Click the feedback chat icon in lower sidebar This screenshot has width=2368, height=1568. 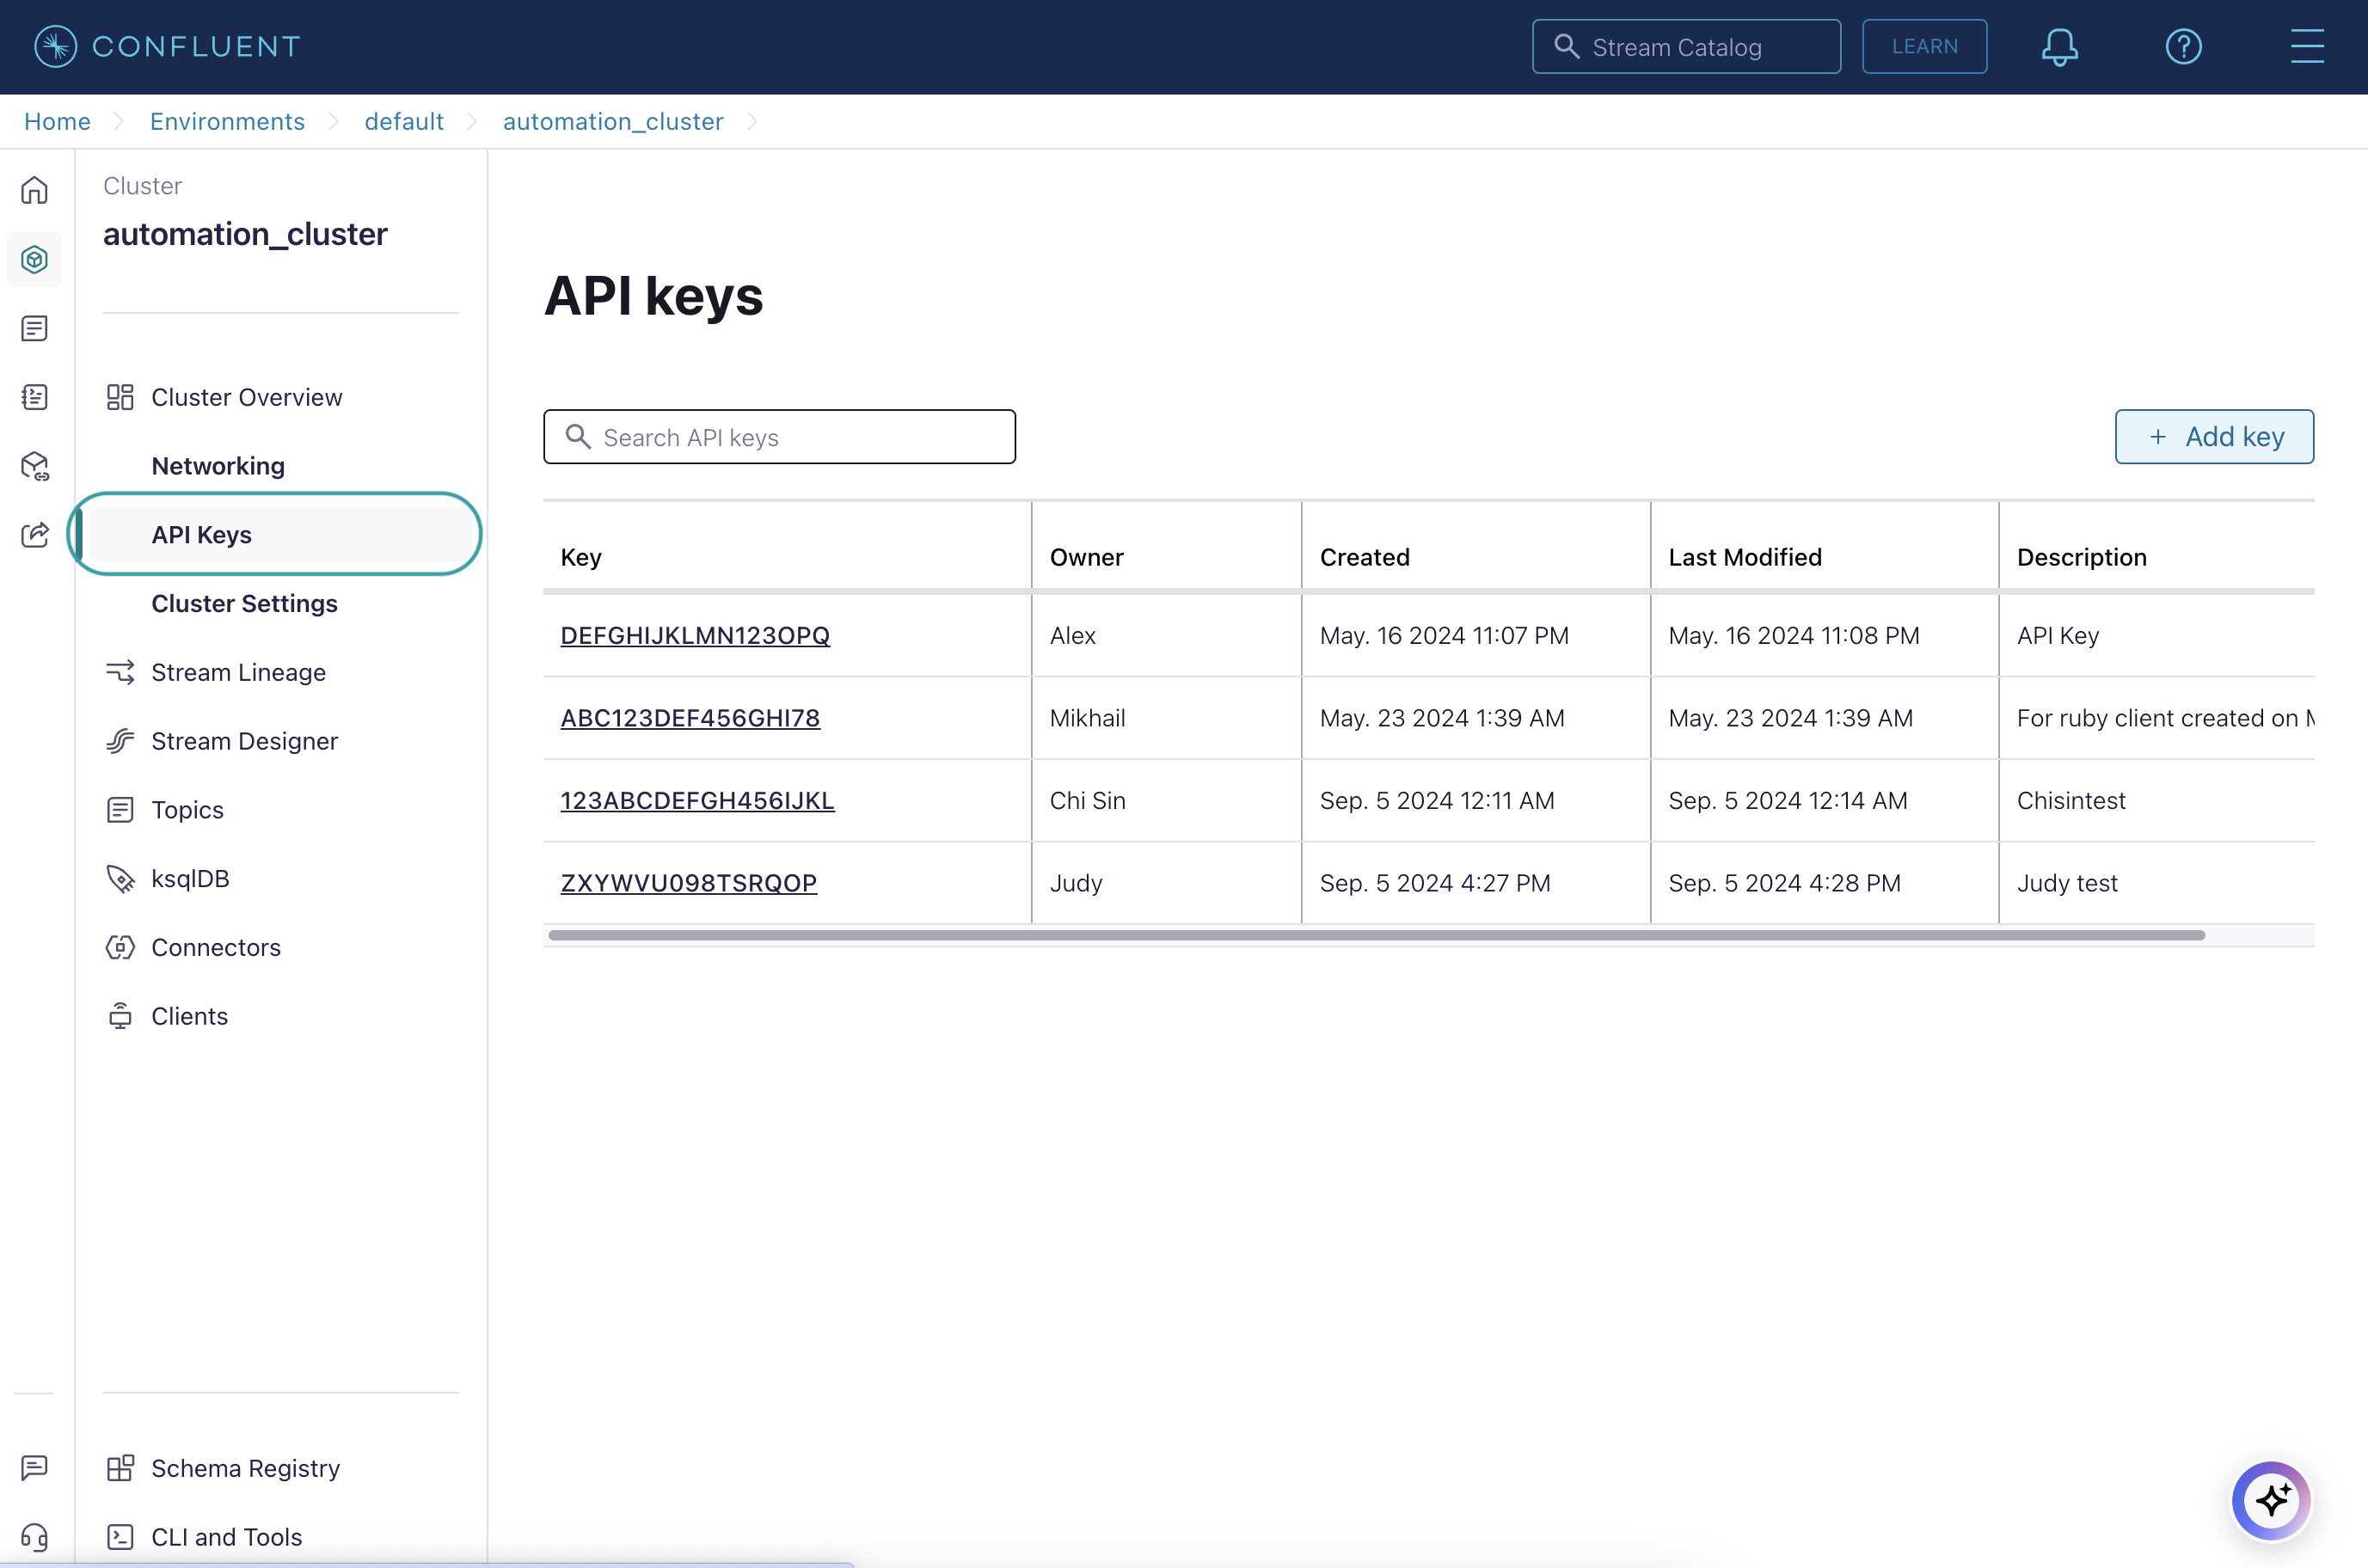(x=35, y=1467)
